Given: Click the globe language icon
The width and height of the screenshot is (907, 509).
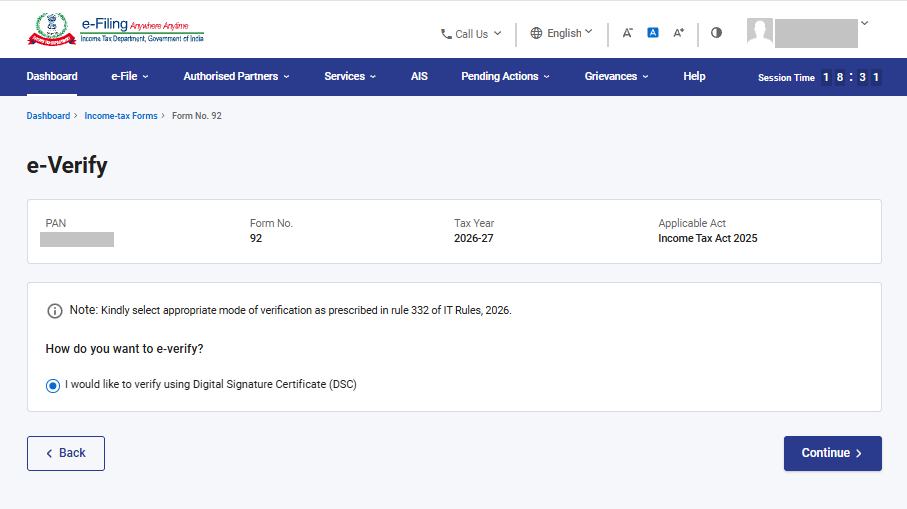Looking at the screenshot, I should (x=536, y=33).
